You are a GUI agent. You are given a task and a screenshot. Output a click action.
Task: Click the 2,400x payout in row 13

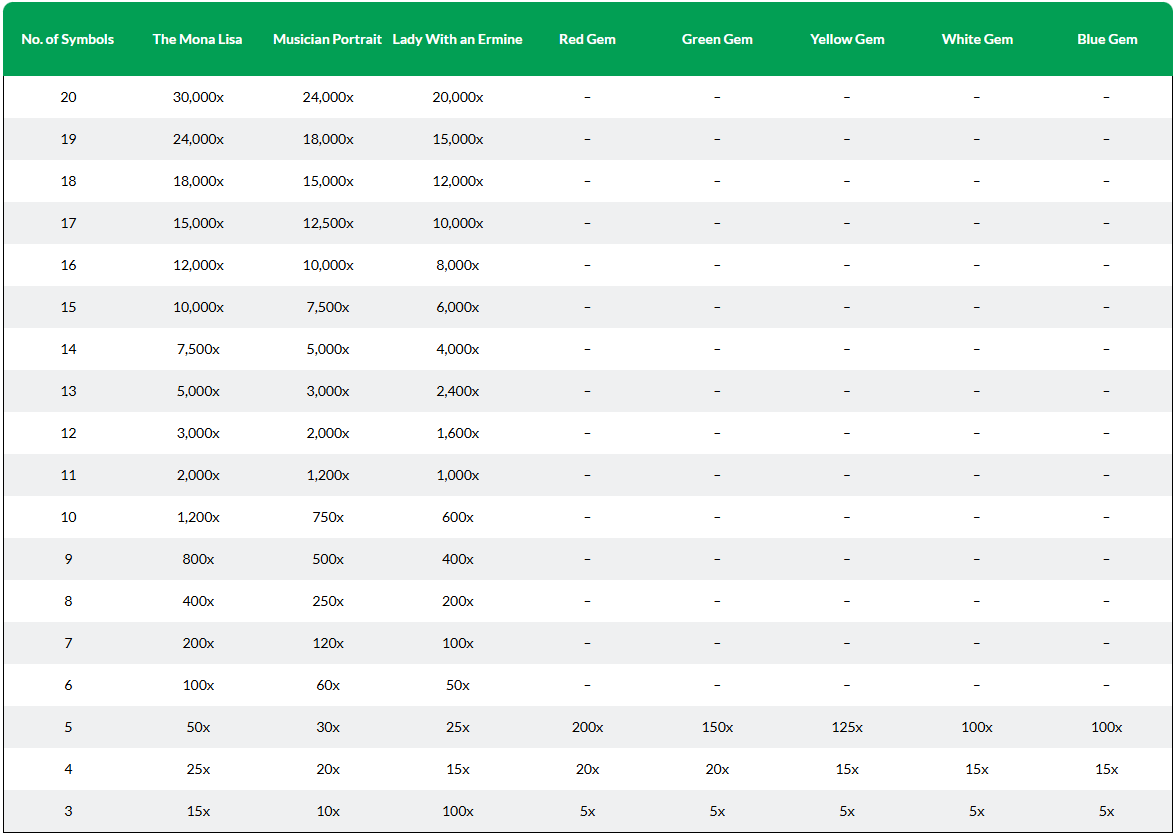458,392
